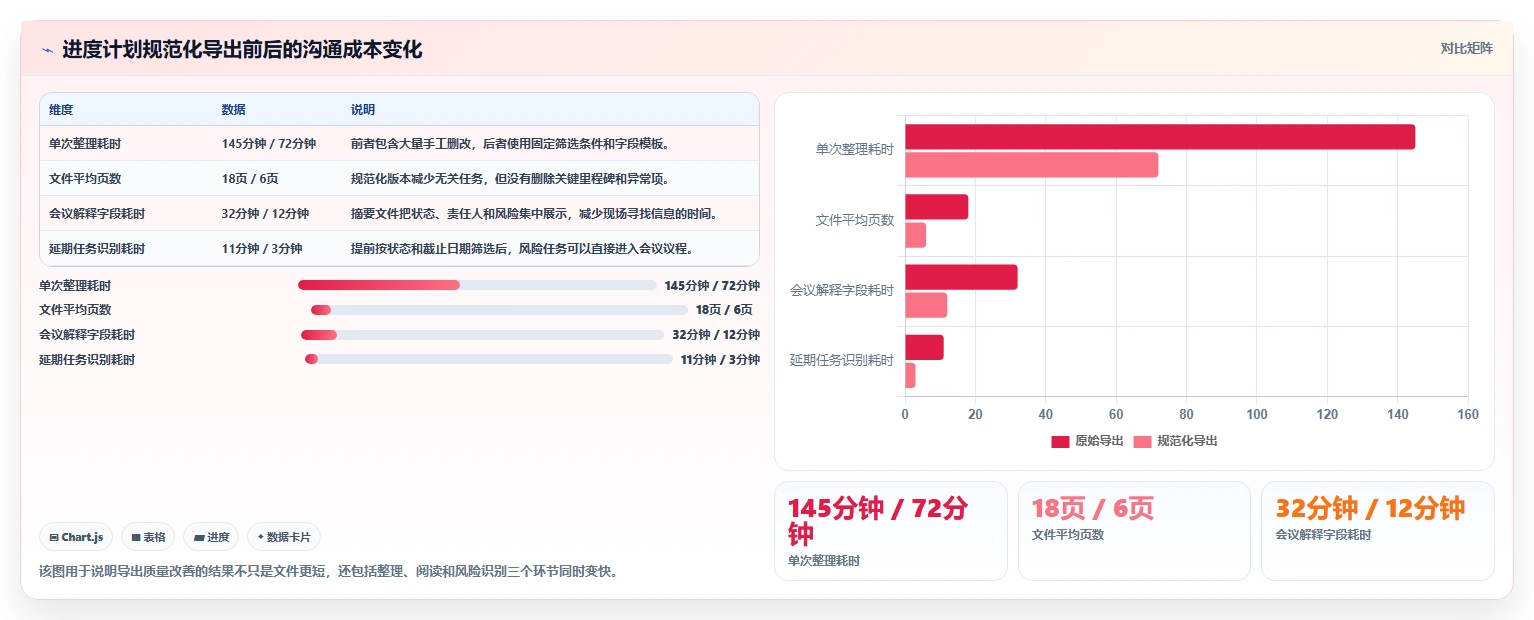Click chart axis label 单次整理耗时
The width and height of the screenshot is (1534, 620).
coord(855,150)
